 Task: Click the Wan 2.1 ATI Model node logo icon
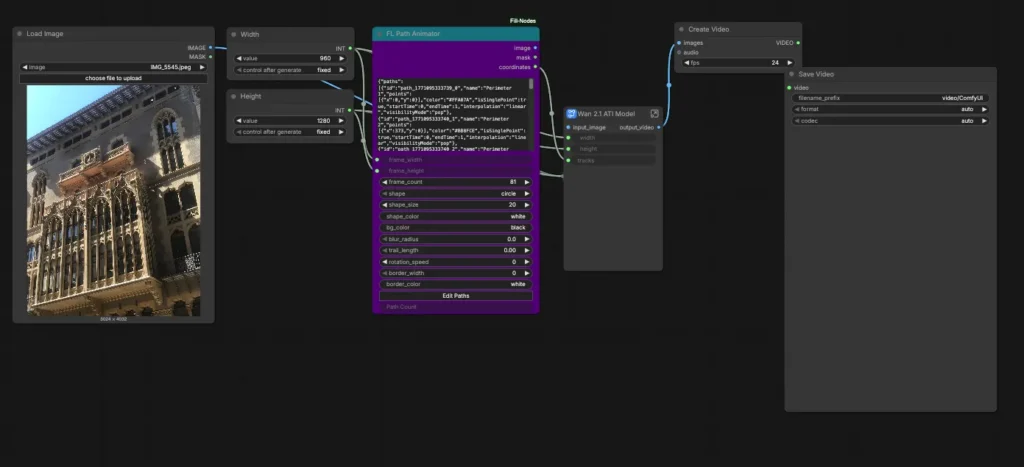point(573,114)
